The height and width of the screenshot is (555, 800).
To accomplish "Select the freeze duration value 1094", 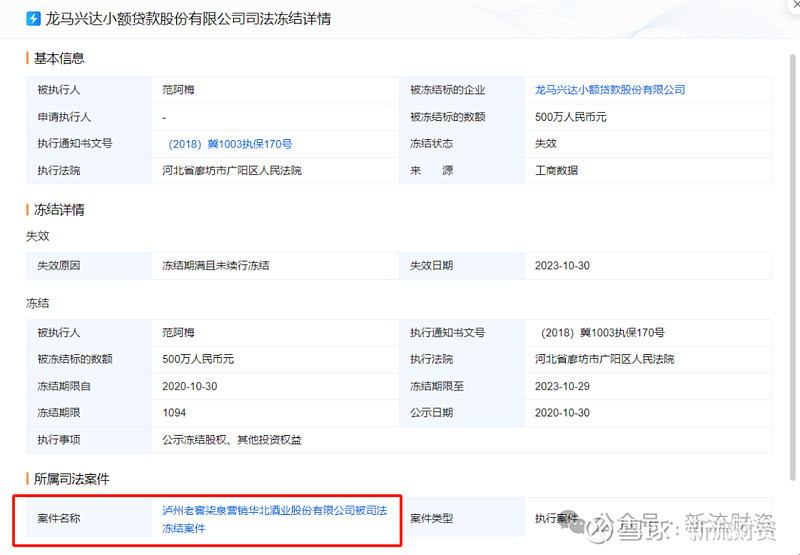I will click(x=174, y=413).
